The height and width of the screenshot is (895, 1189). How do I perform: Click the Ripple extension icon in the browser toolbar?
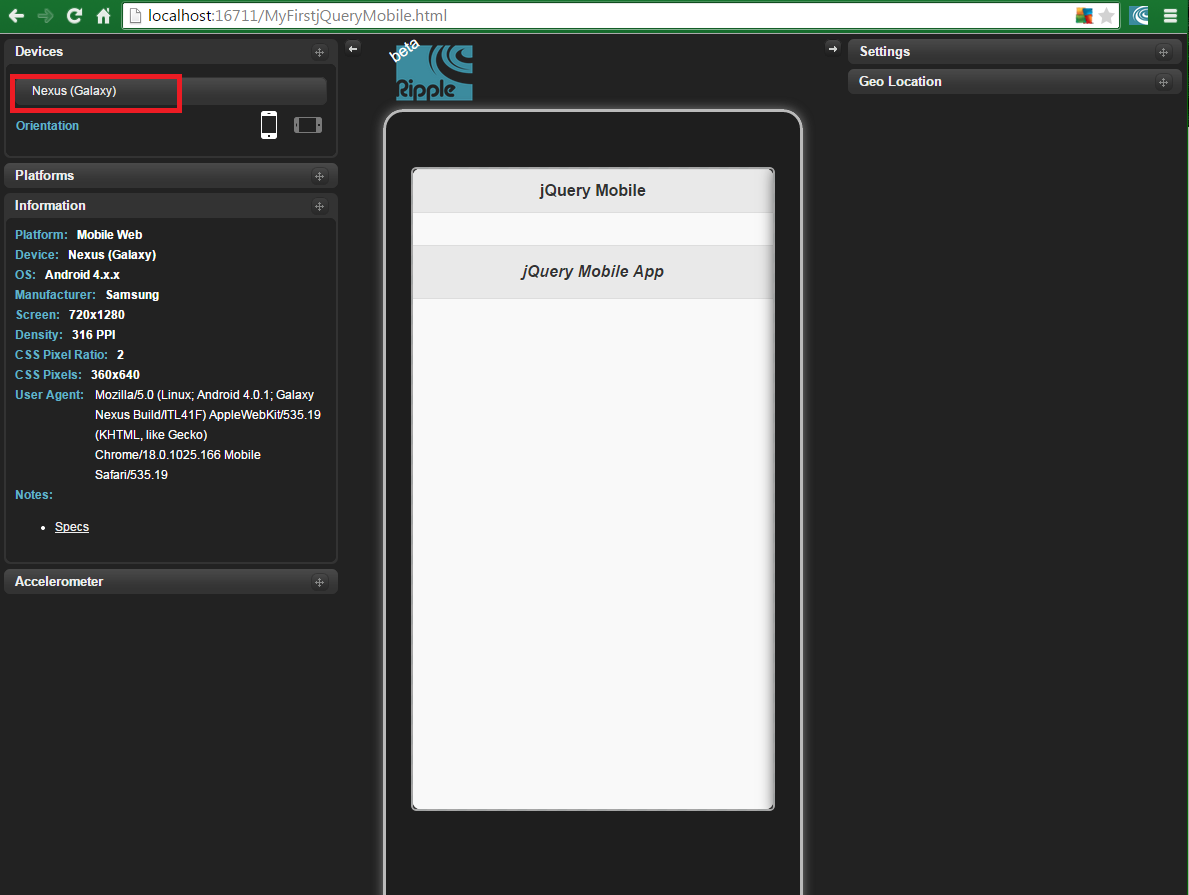click(1139, 16)
